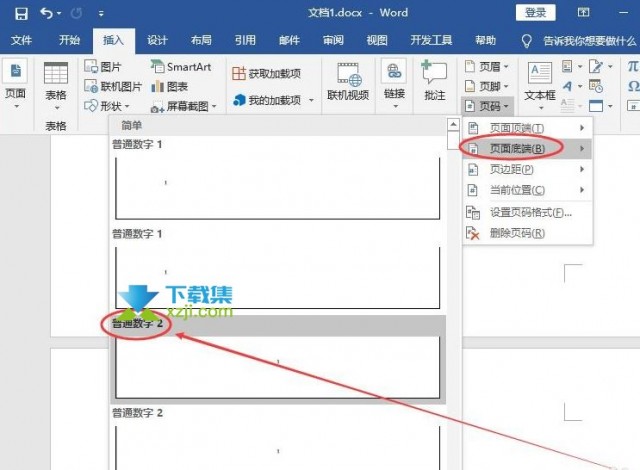Open the 页边距(P) submenu
Viewport: 640px width, 470px height.
click(x=527, y=169)
